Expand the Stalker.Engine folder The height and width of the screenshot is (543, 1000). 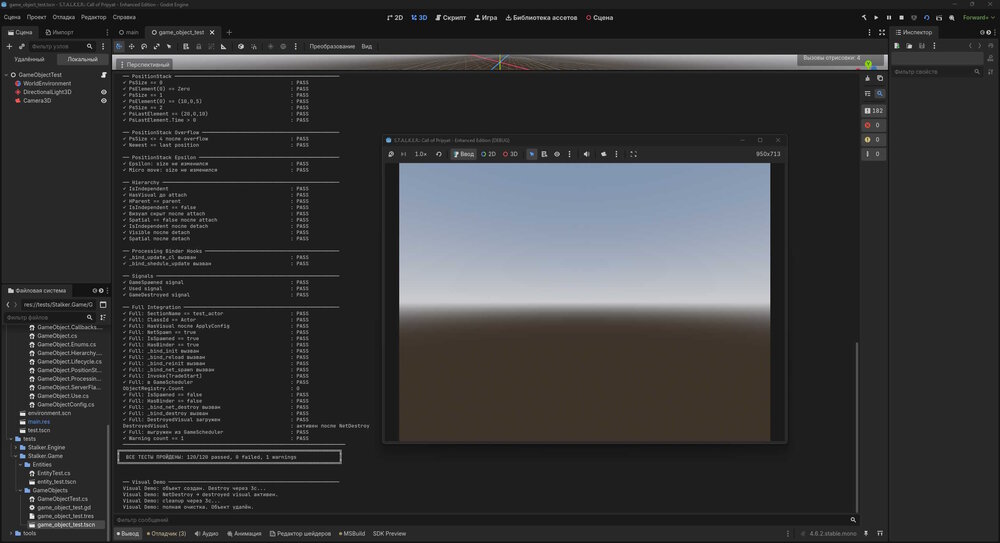point(16,448)
